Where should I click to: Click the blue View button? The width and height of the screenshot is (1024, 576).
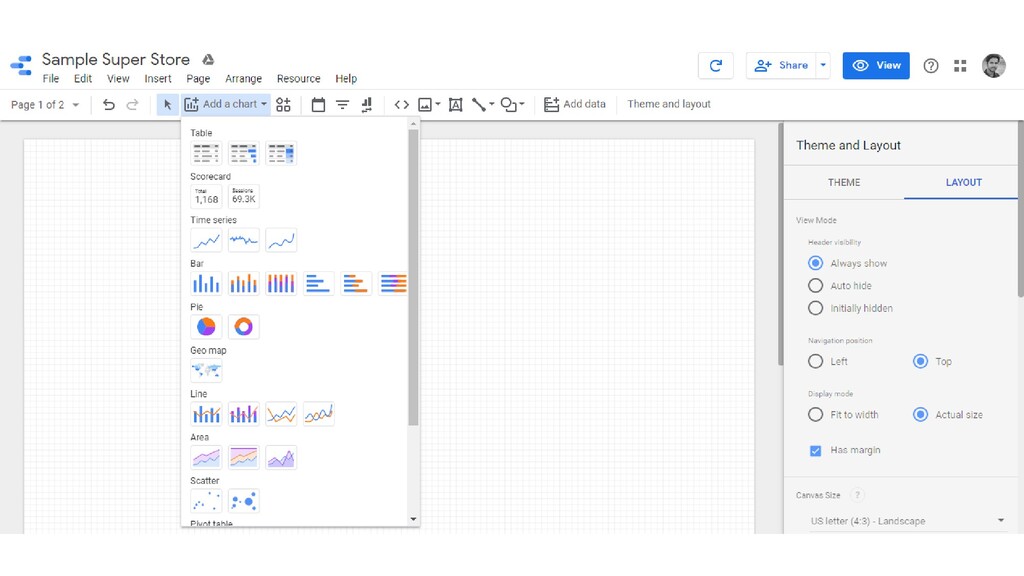click(x=876, y=65)
